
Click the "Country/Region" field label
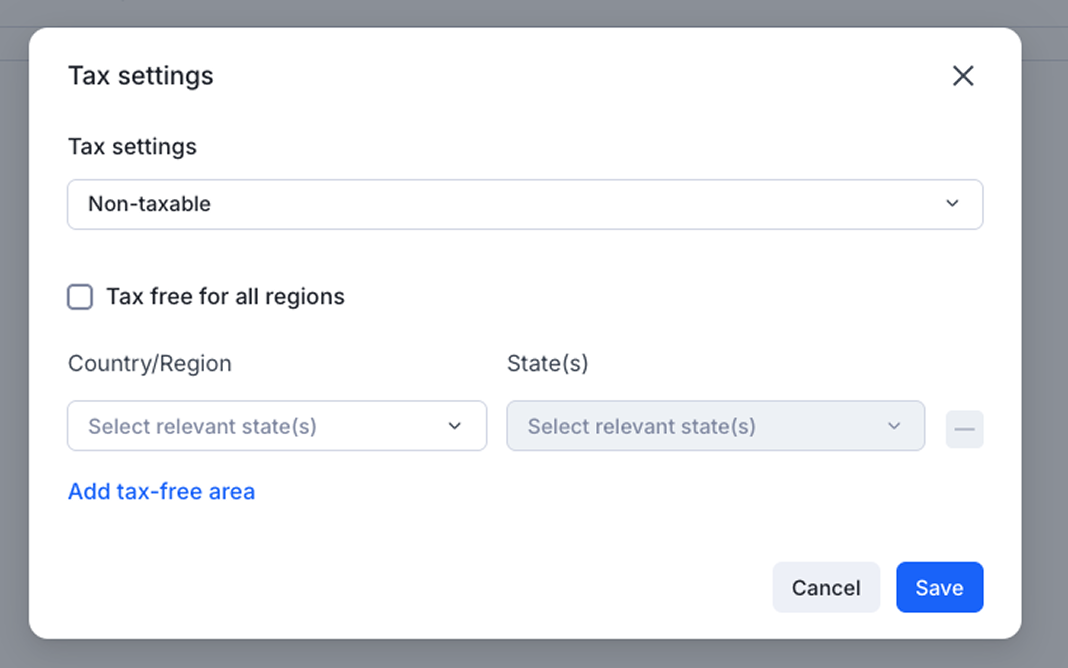pyautogui.click(x=149, y=363)
